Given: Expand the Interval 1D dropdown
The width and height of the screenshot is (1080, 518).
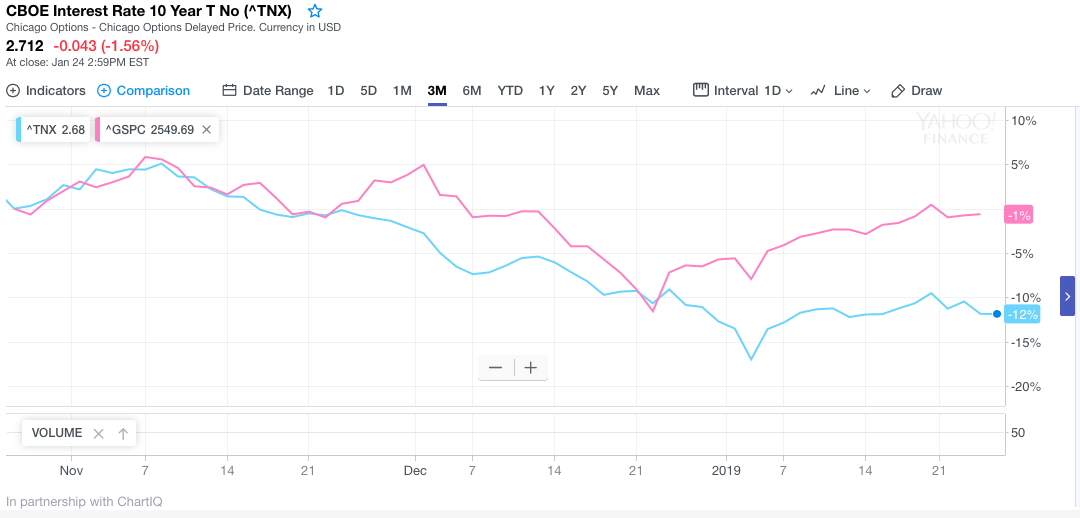Looking at the screenshot, I should click(743, 90).
